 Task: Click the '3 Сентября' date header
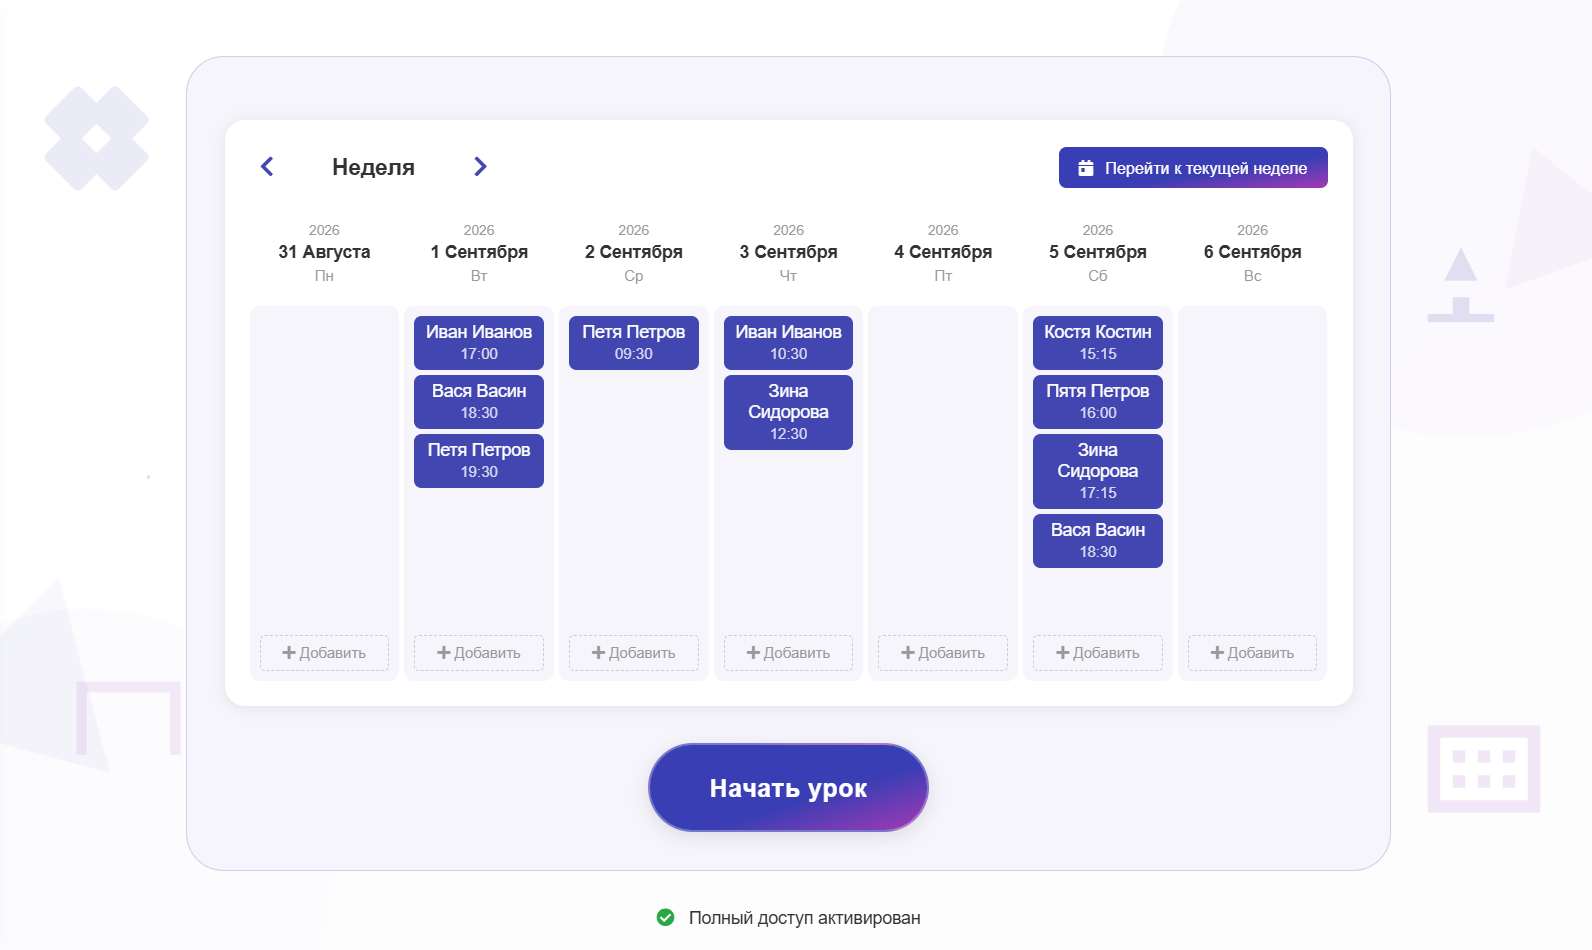point(788,252)
